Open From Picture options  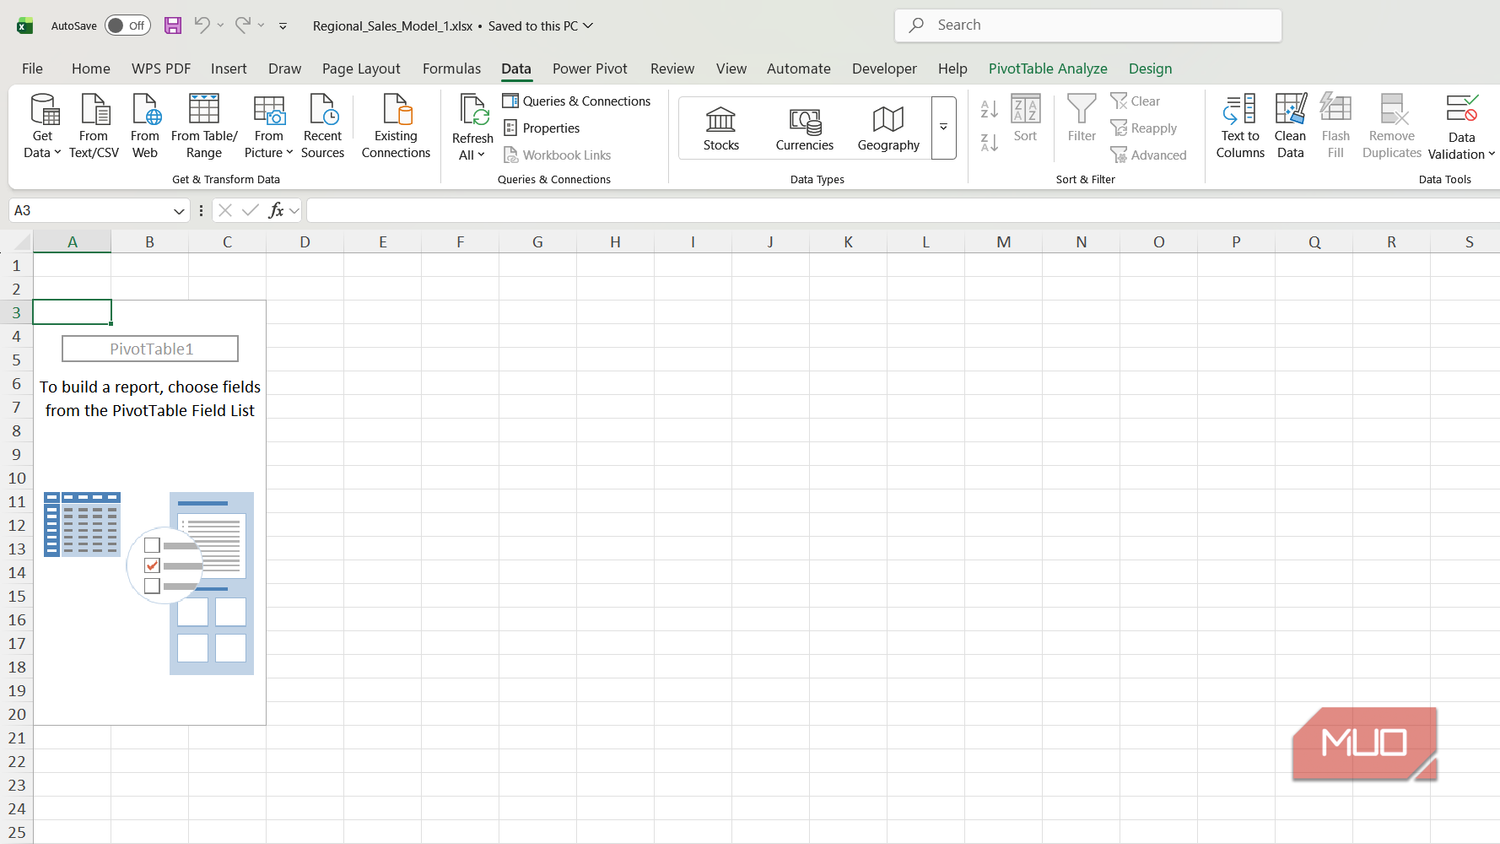point(269,126)
